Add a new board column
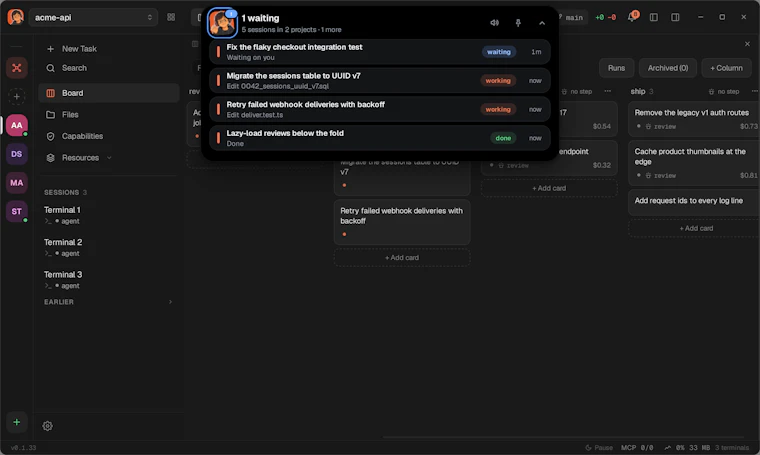The height and width of the screenshot is (455, 760). (x=726, y=68)
